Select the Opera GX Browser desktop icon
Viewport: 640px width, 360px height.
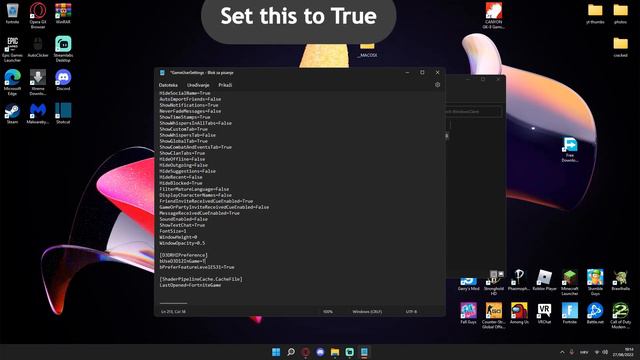click(38, 16)
